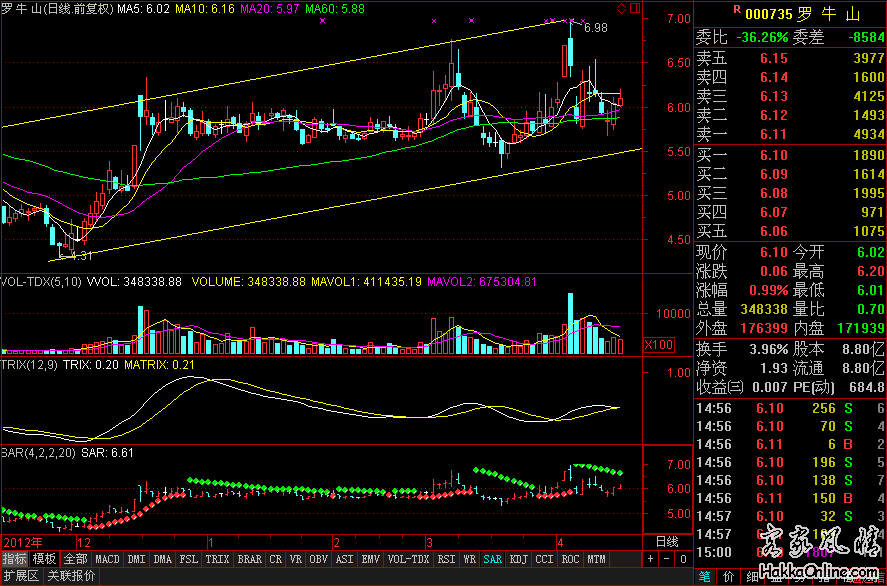Click the 委差 value -8584

tap(867, 38)
